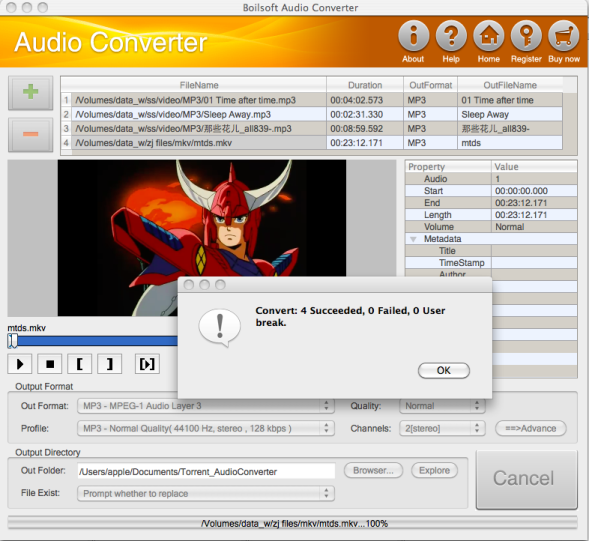589x541 pixels.
Task: Open the Profile dropdown
Action: point(206,428)
